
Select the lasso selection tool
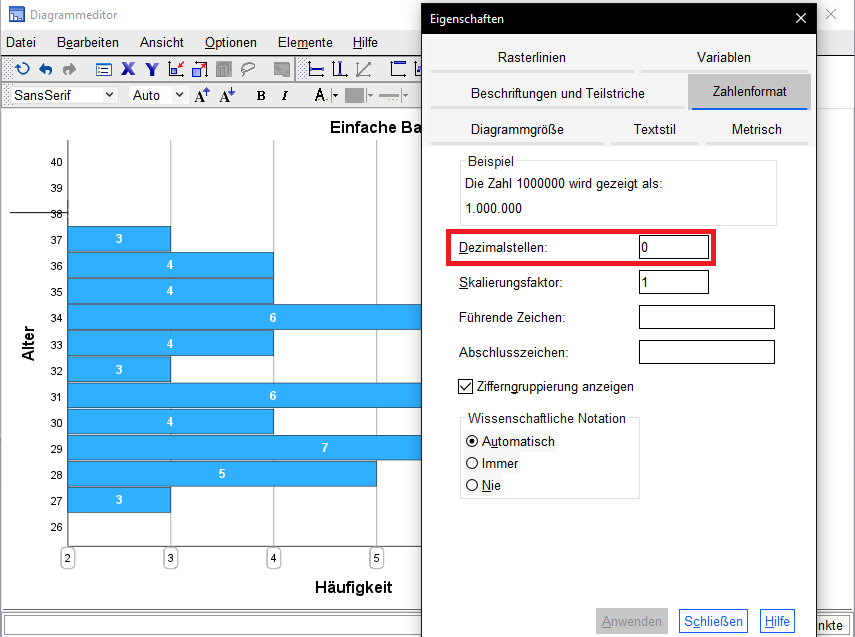[x=248, y=69]
